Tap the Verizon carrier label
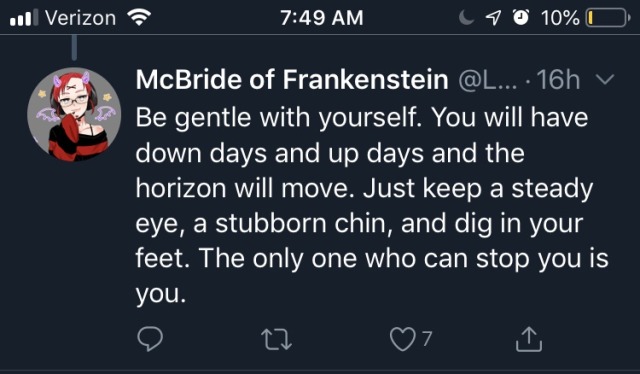This screenshot has height=374, width=640. tap(80, 18)
